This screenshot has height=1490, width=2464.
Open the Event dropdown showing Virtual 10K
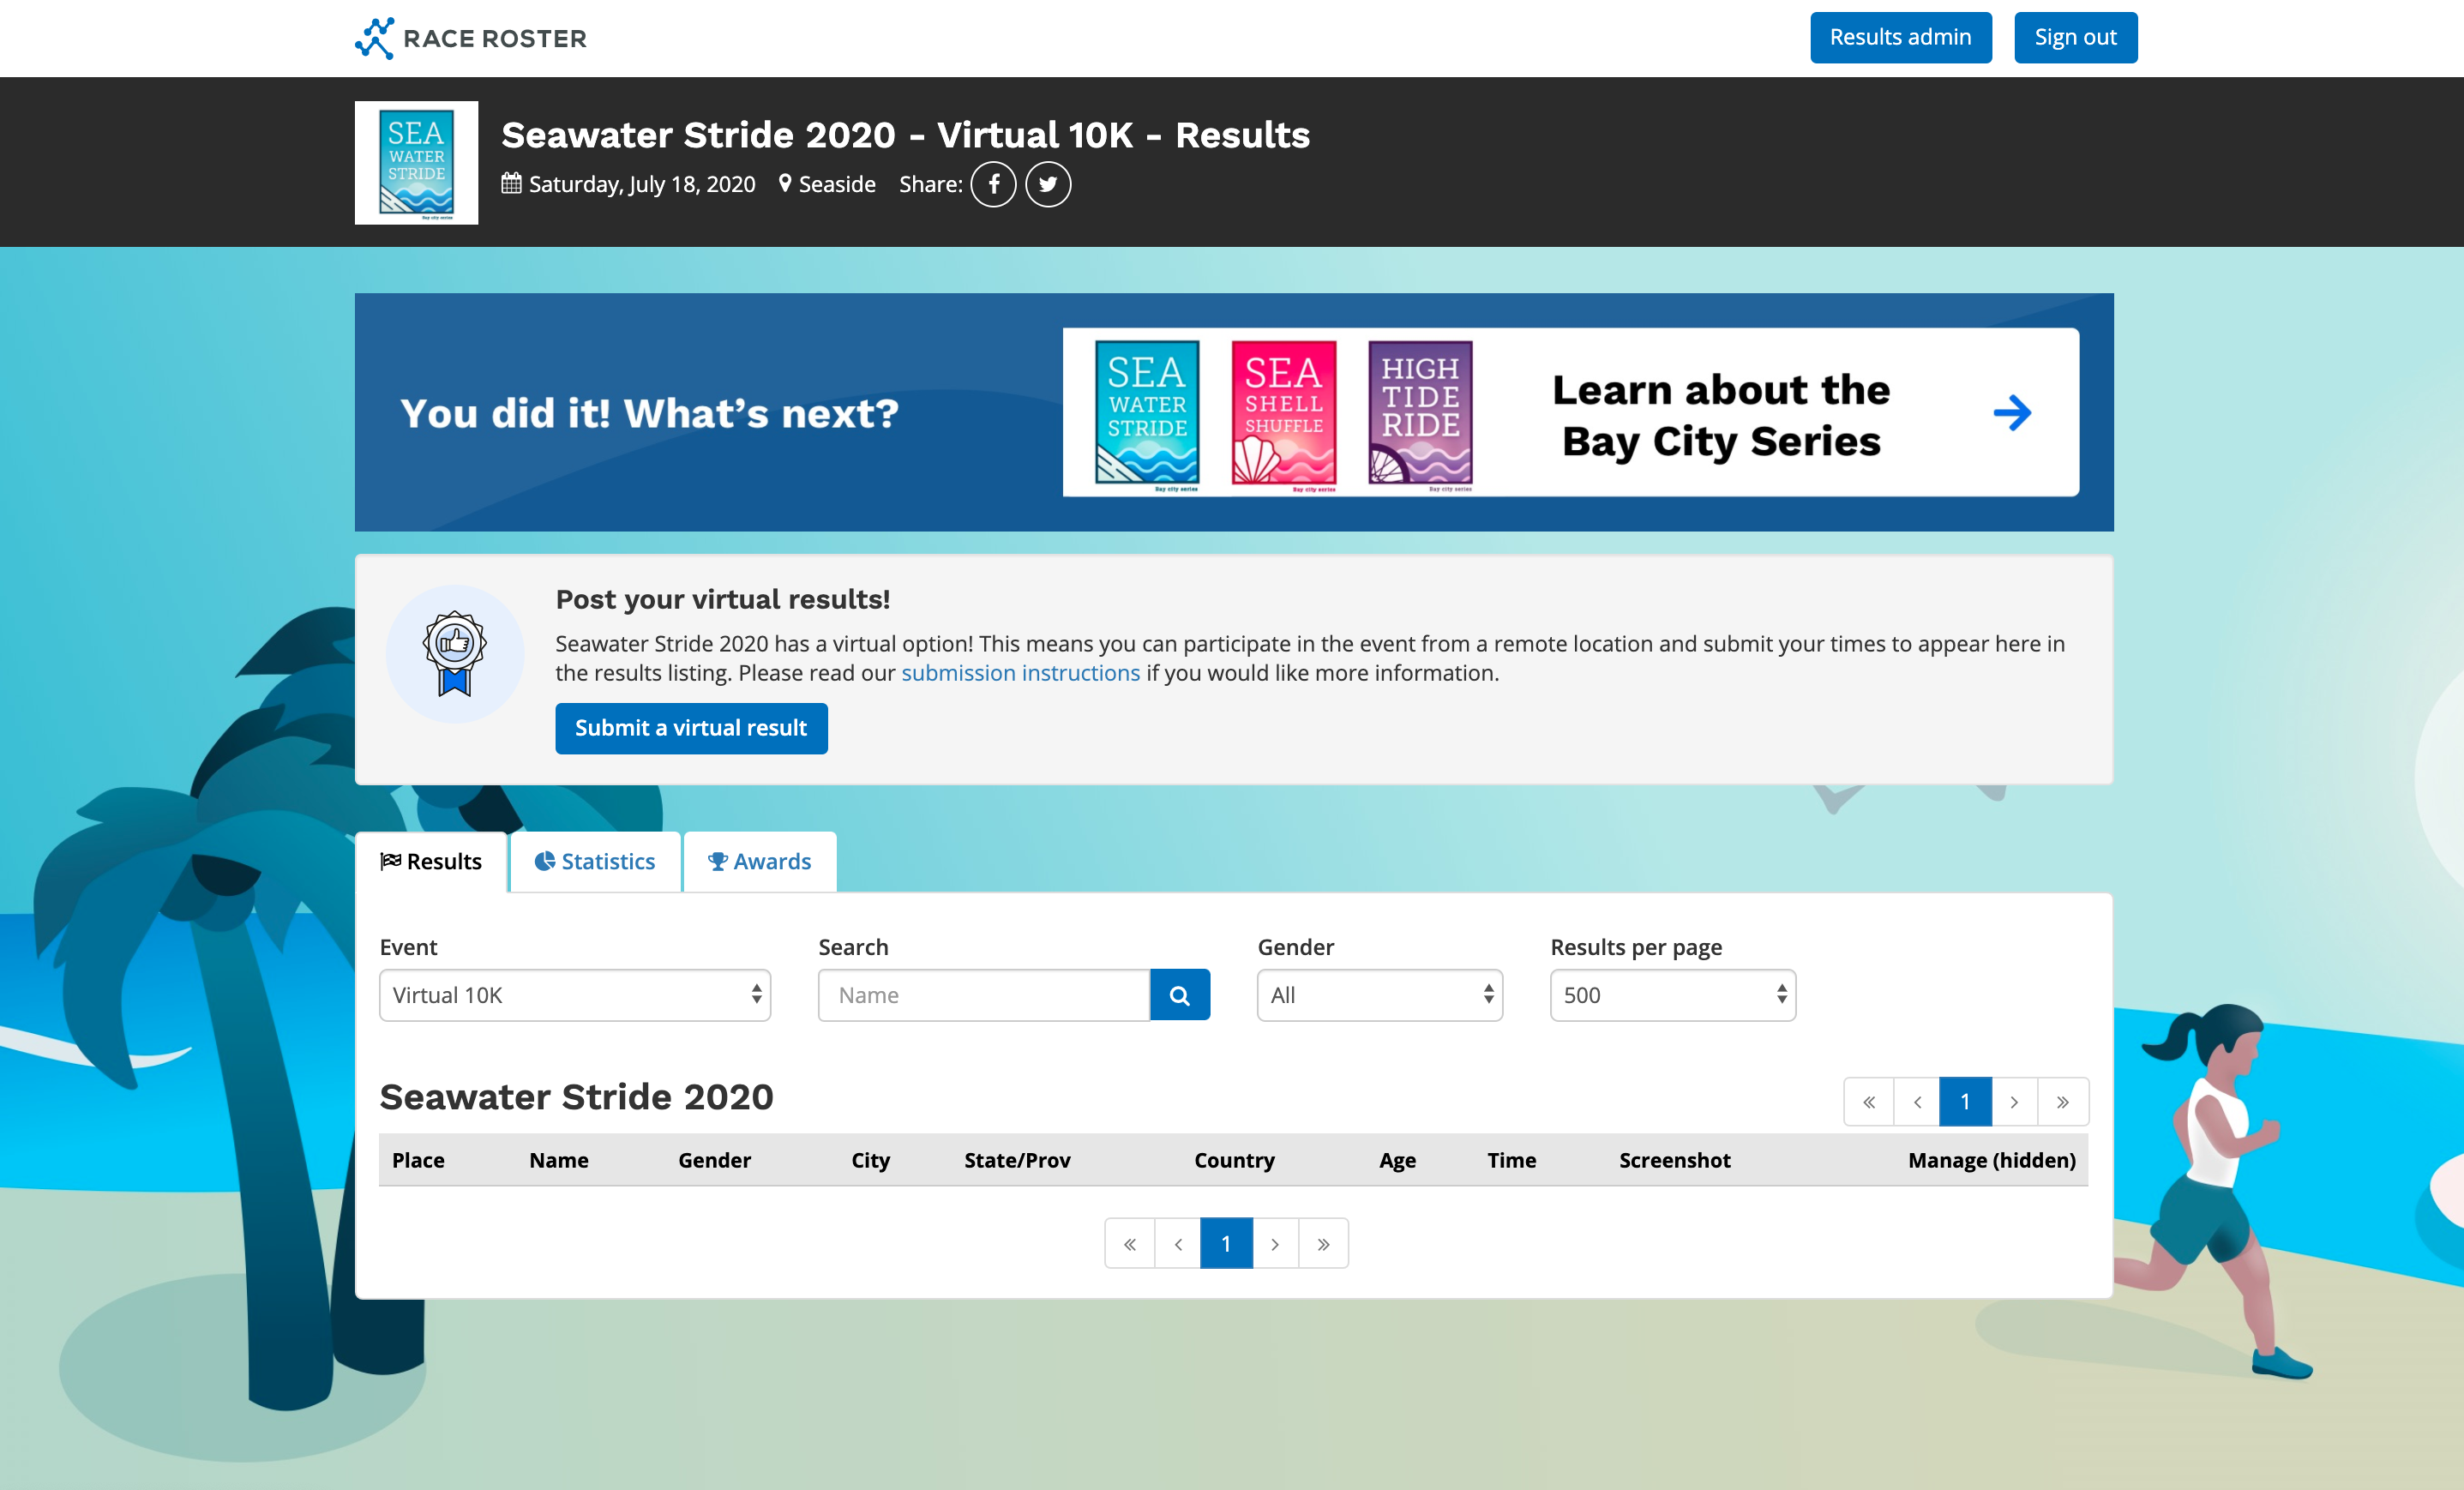tap(575, 995)
